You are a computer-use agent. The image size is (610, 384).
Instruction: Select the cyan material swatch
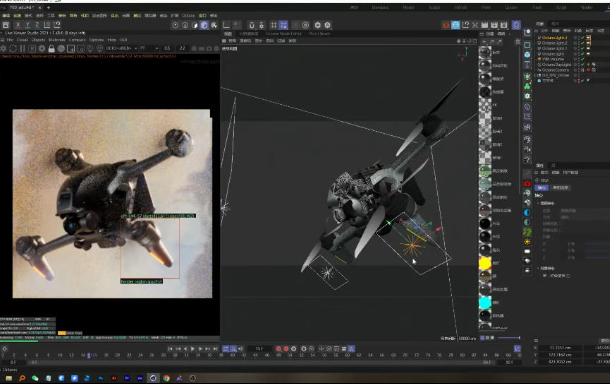[485, 302]
